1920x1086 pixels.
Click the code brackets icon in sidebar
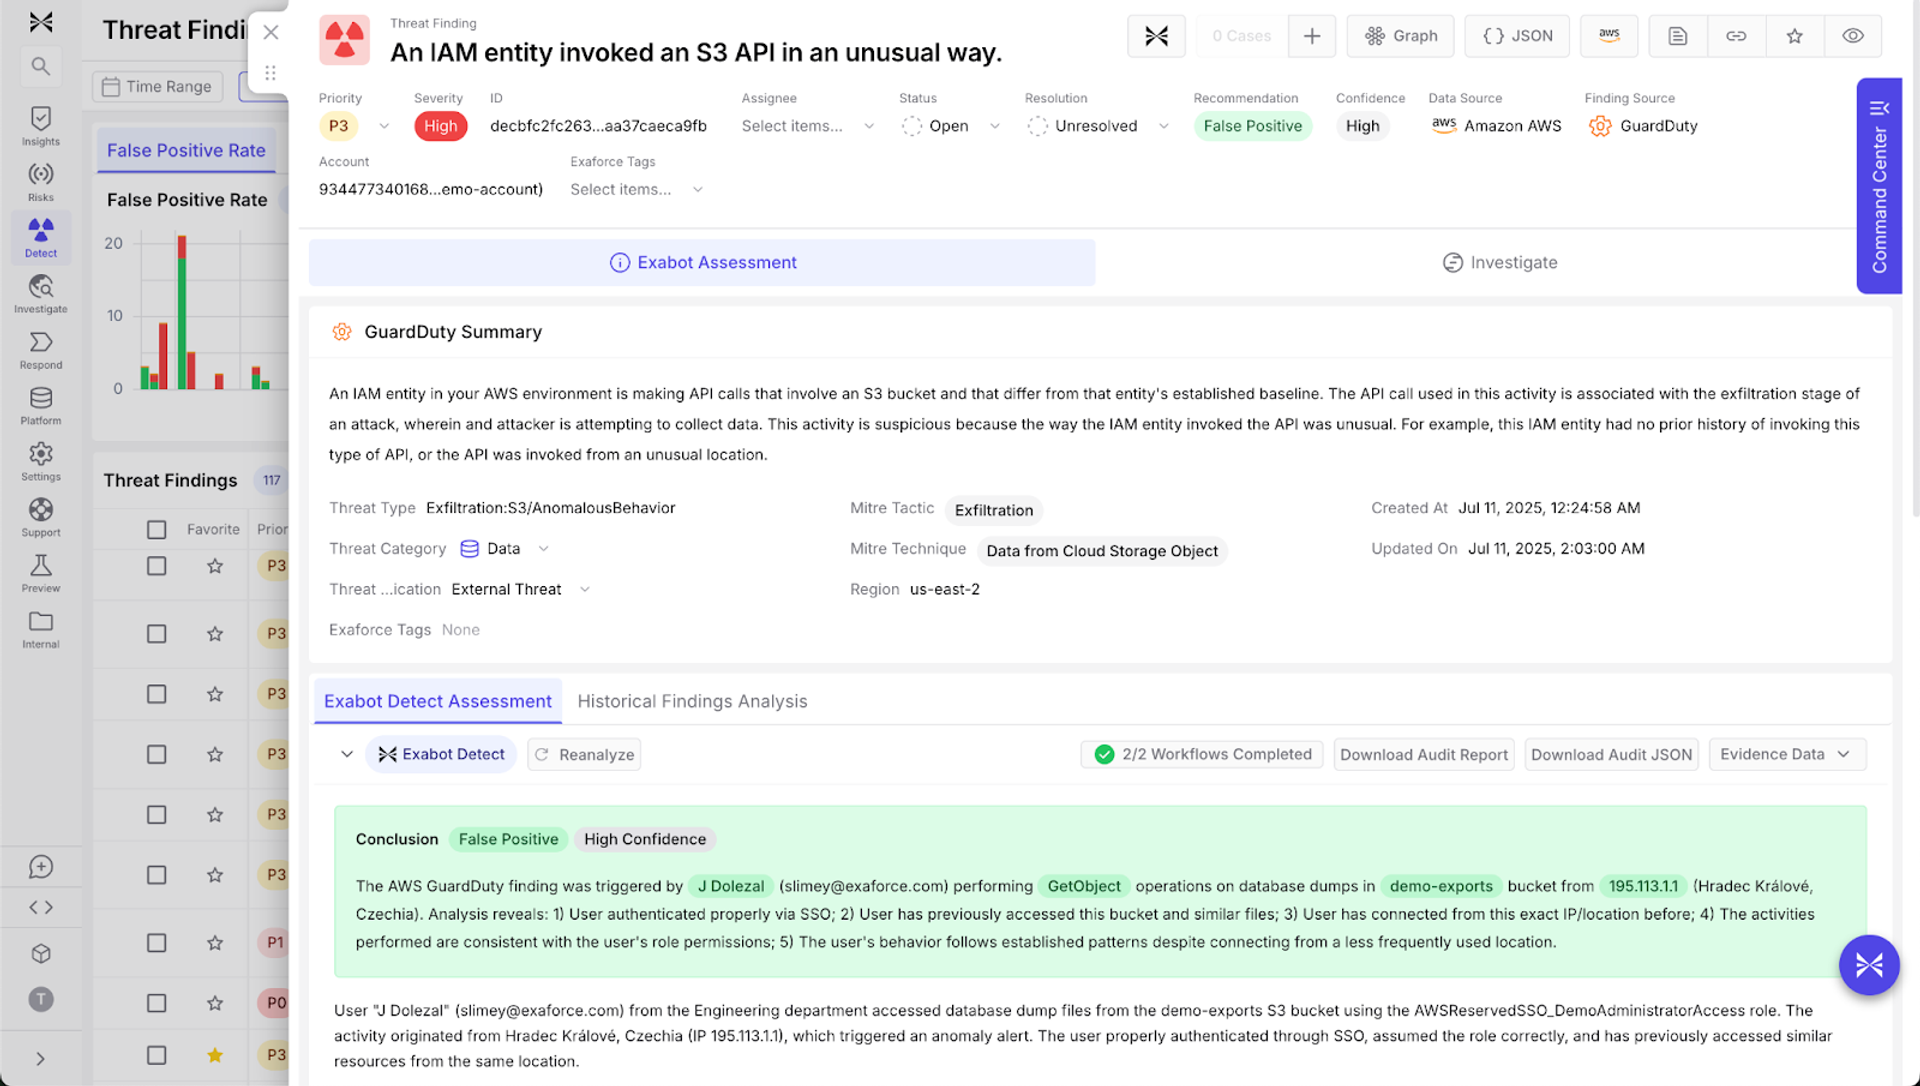tap(41, 908)
